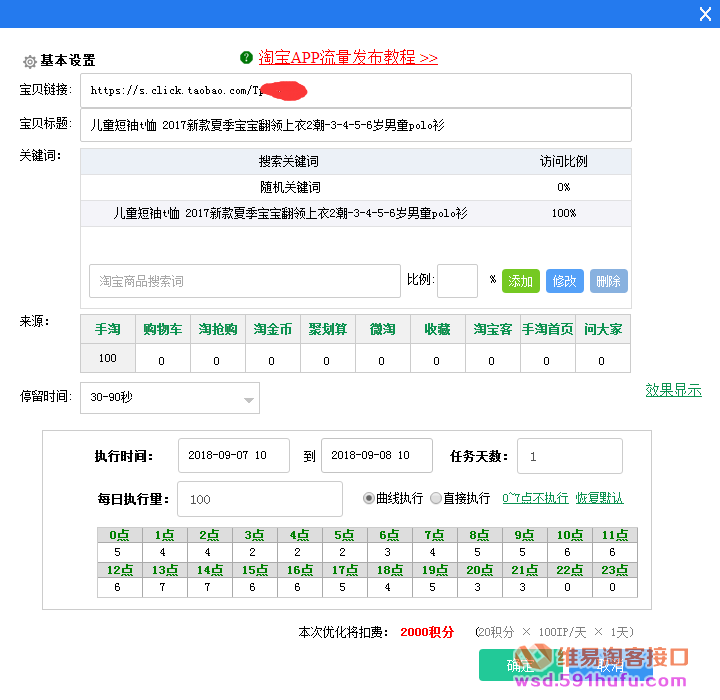Click the blue 修改 button
The height and width of the screenshot is (700, 720).
565,281
